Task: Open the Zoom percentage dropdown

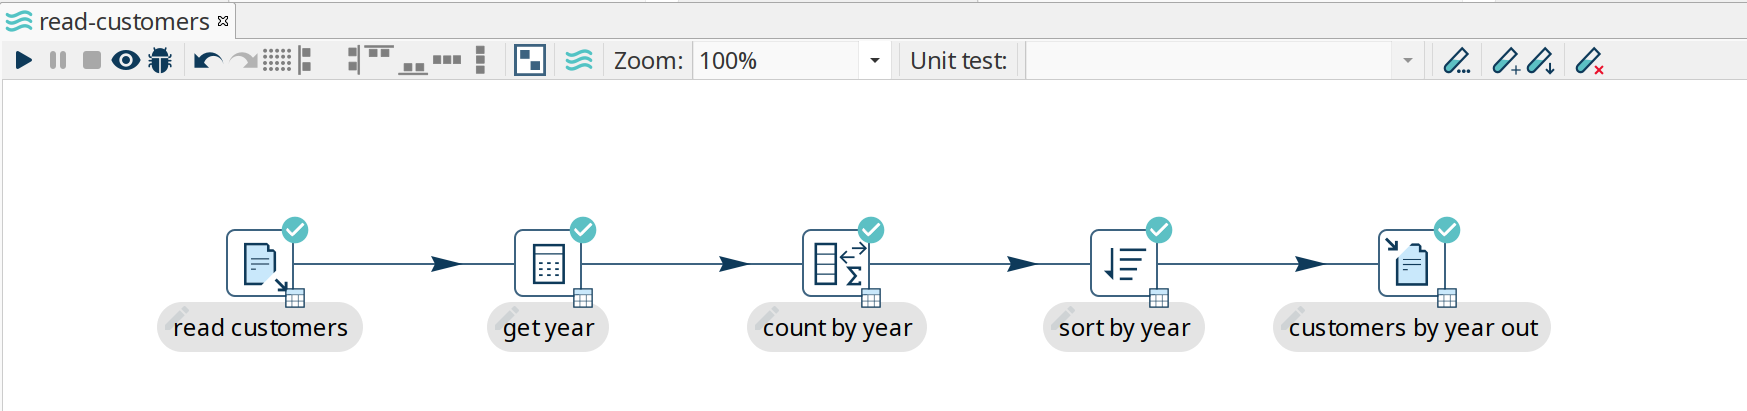Action: (874, 61)
